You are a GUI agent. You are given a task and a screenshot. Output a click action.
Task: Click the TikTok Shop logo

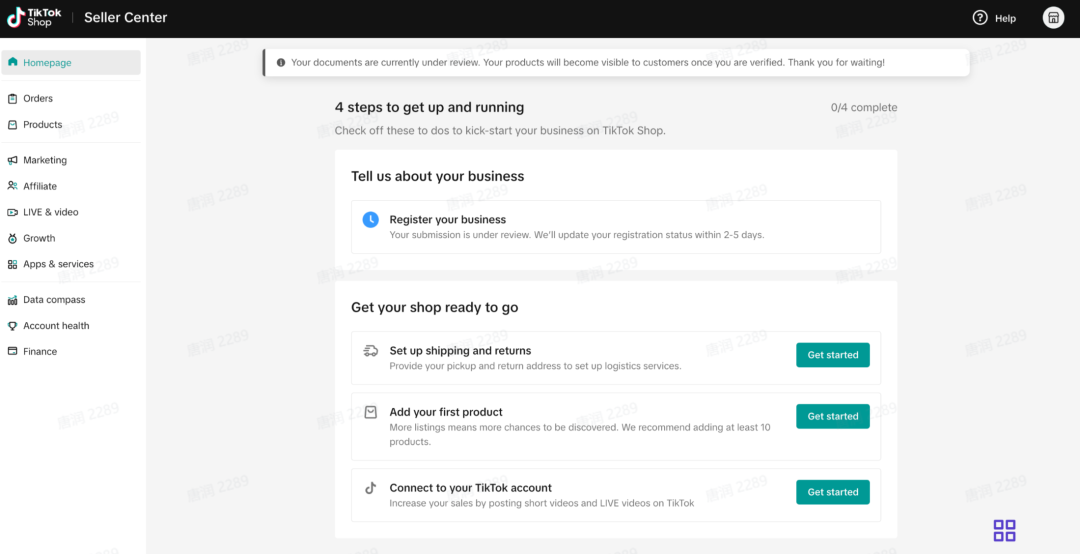pos(34,18)
